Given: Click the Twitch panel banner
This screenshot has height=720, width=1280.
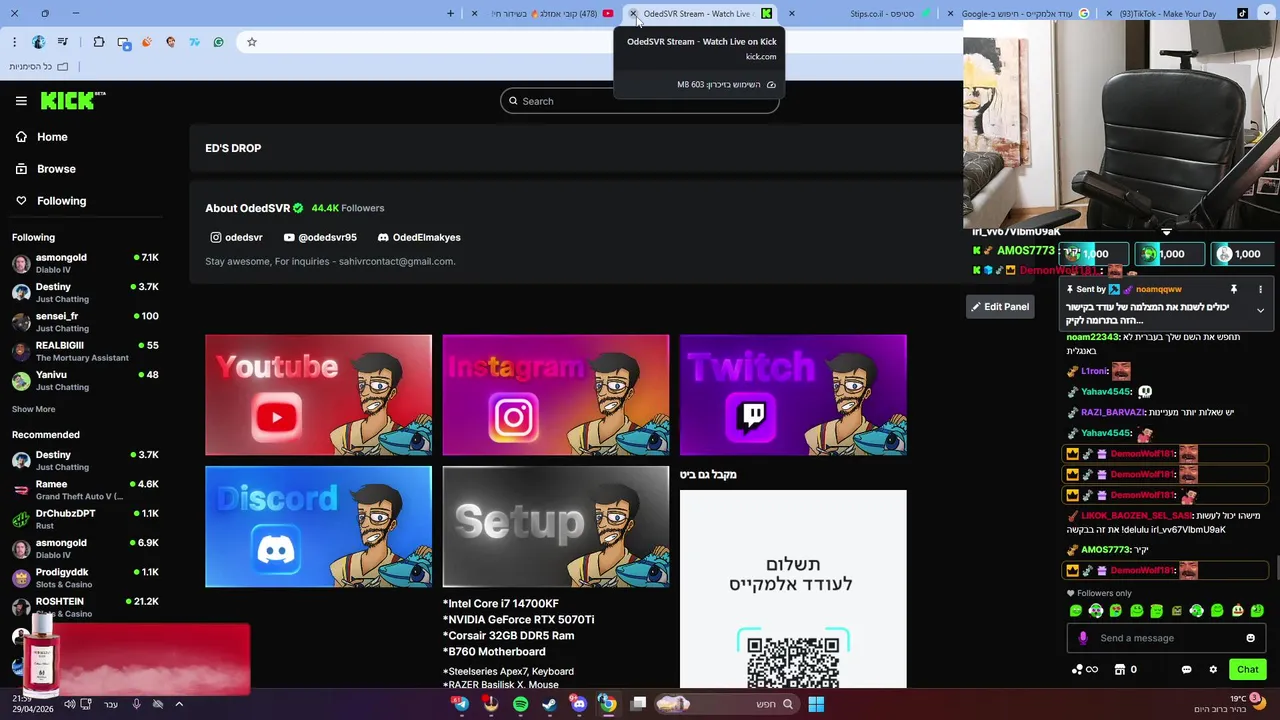Looking at the screenshot, I should pos(793,395).
